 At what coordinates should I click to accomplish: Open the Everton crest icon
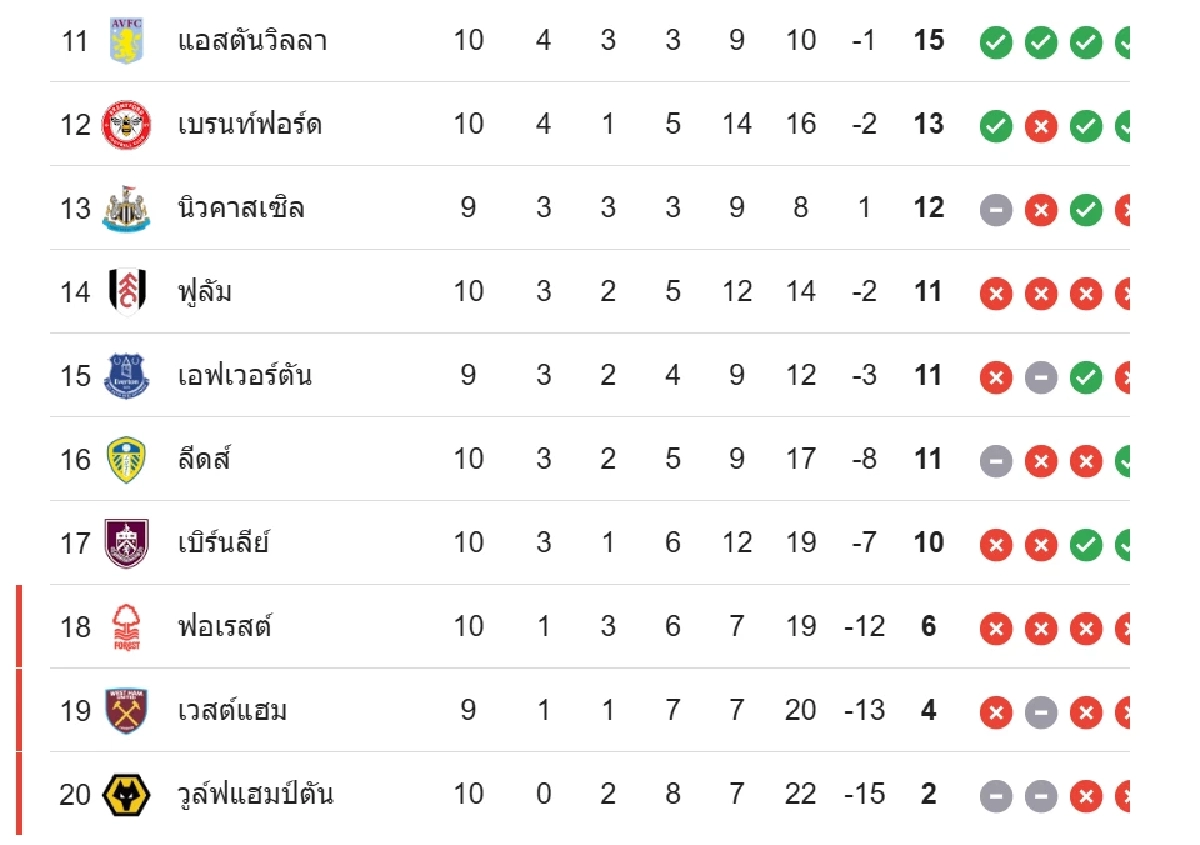126,376
